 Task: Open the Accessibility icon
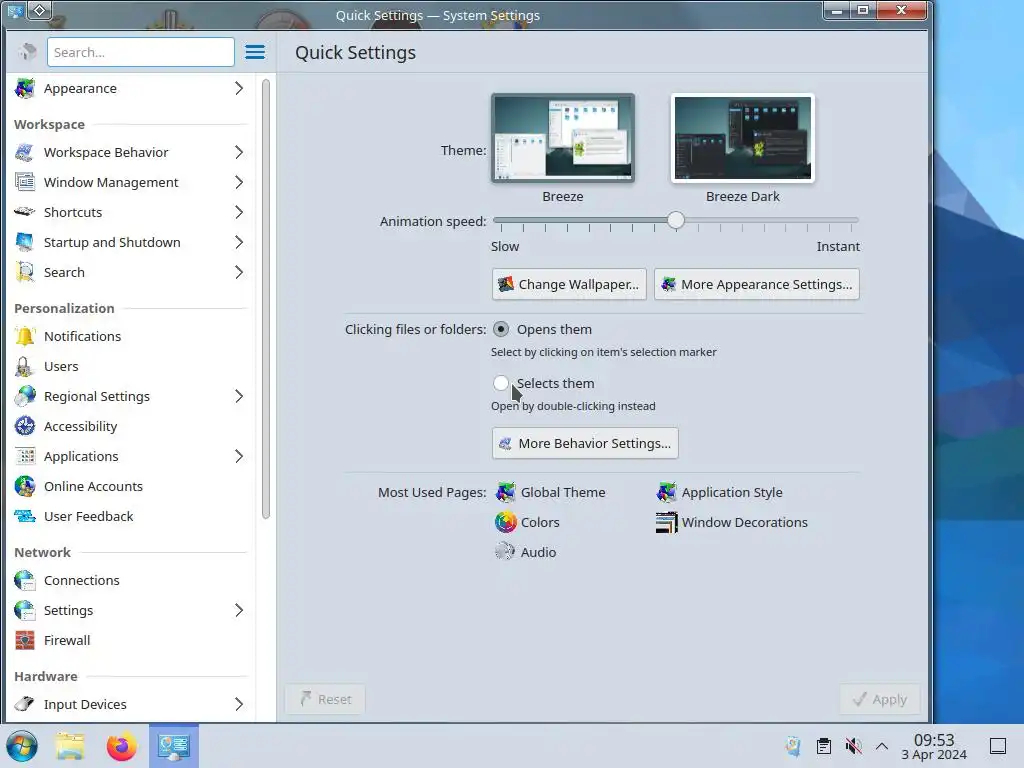[x=25, y=426]
